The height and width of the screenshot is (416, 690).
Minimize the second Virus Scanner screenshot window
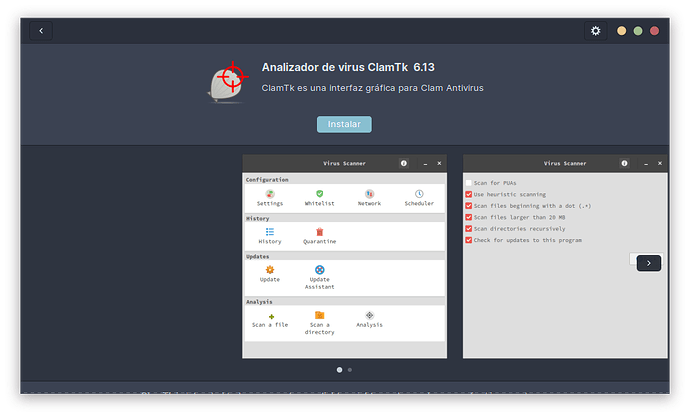[646, 163]
